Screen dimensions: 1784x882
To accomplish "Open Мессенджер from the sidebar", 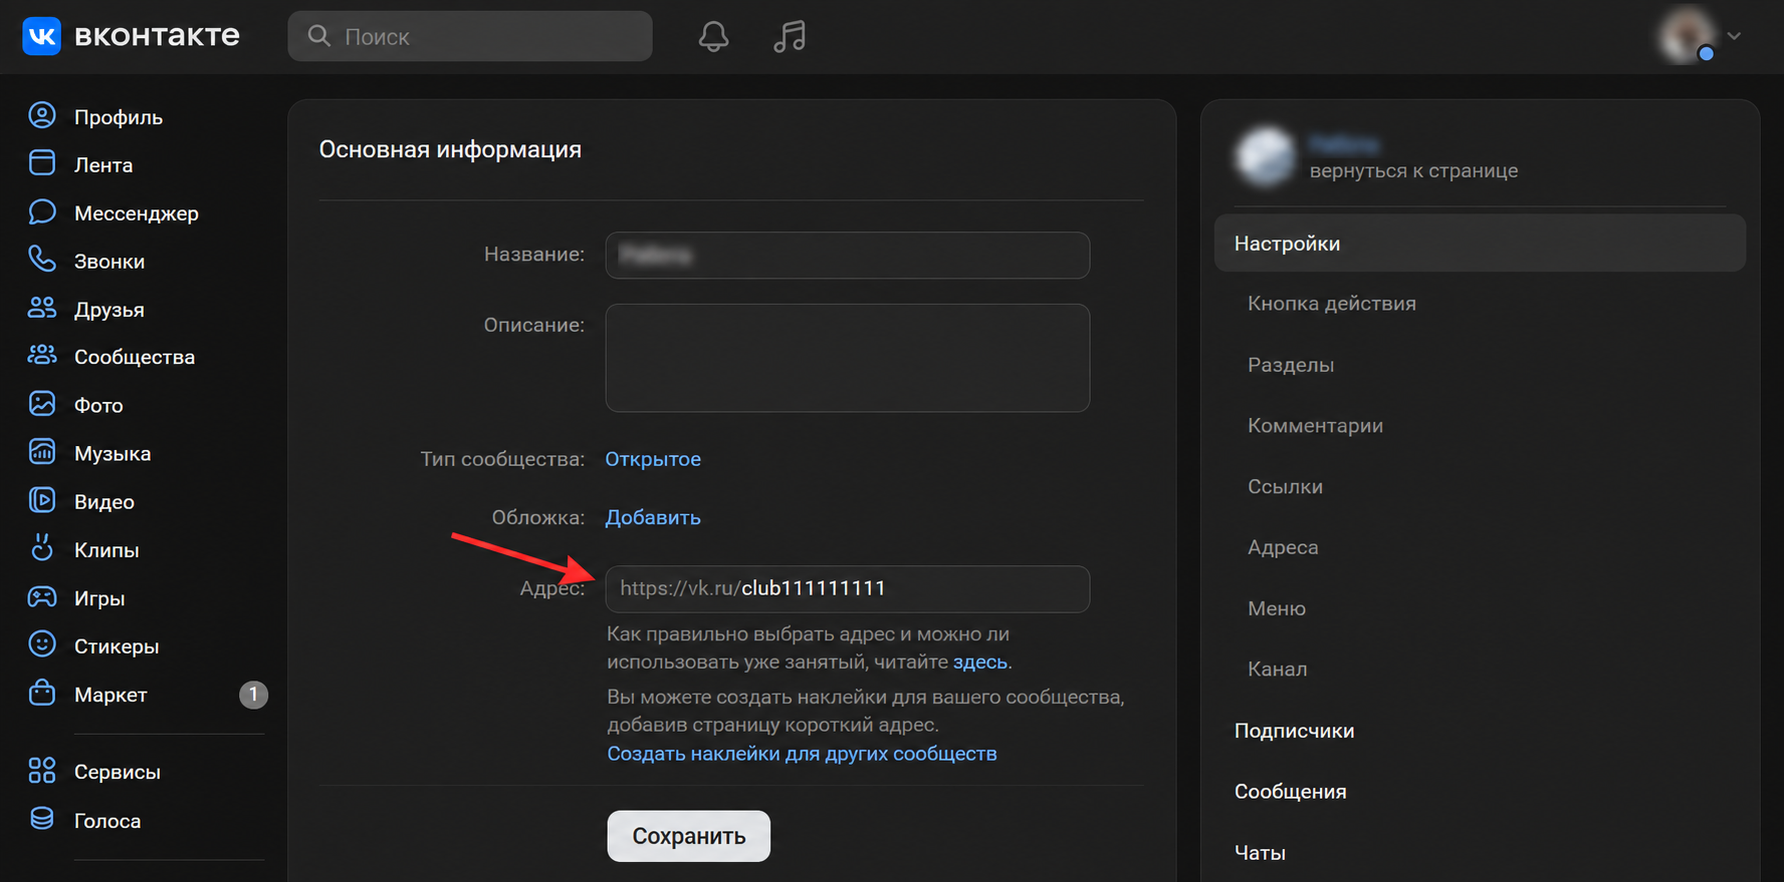I will pos(136,213).
